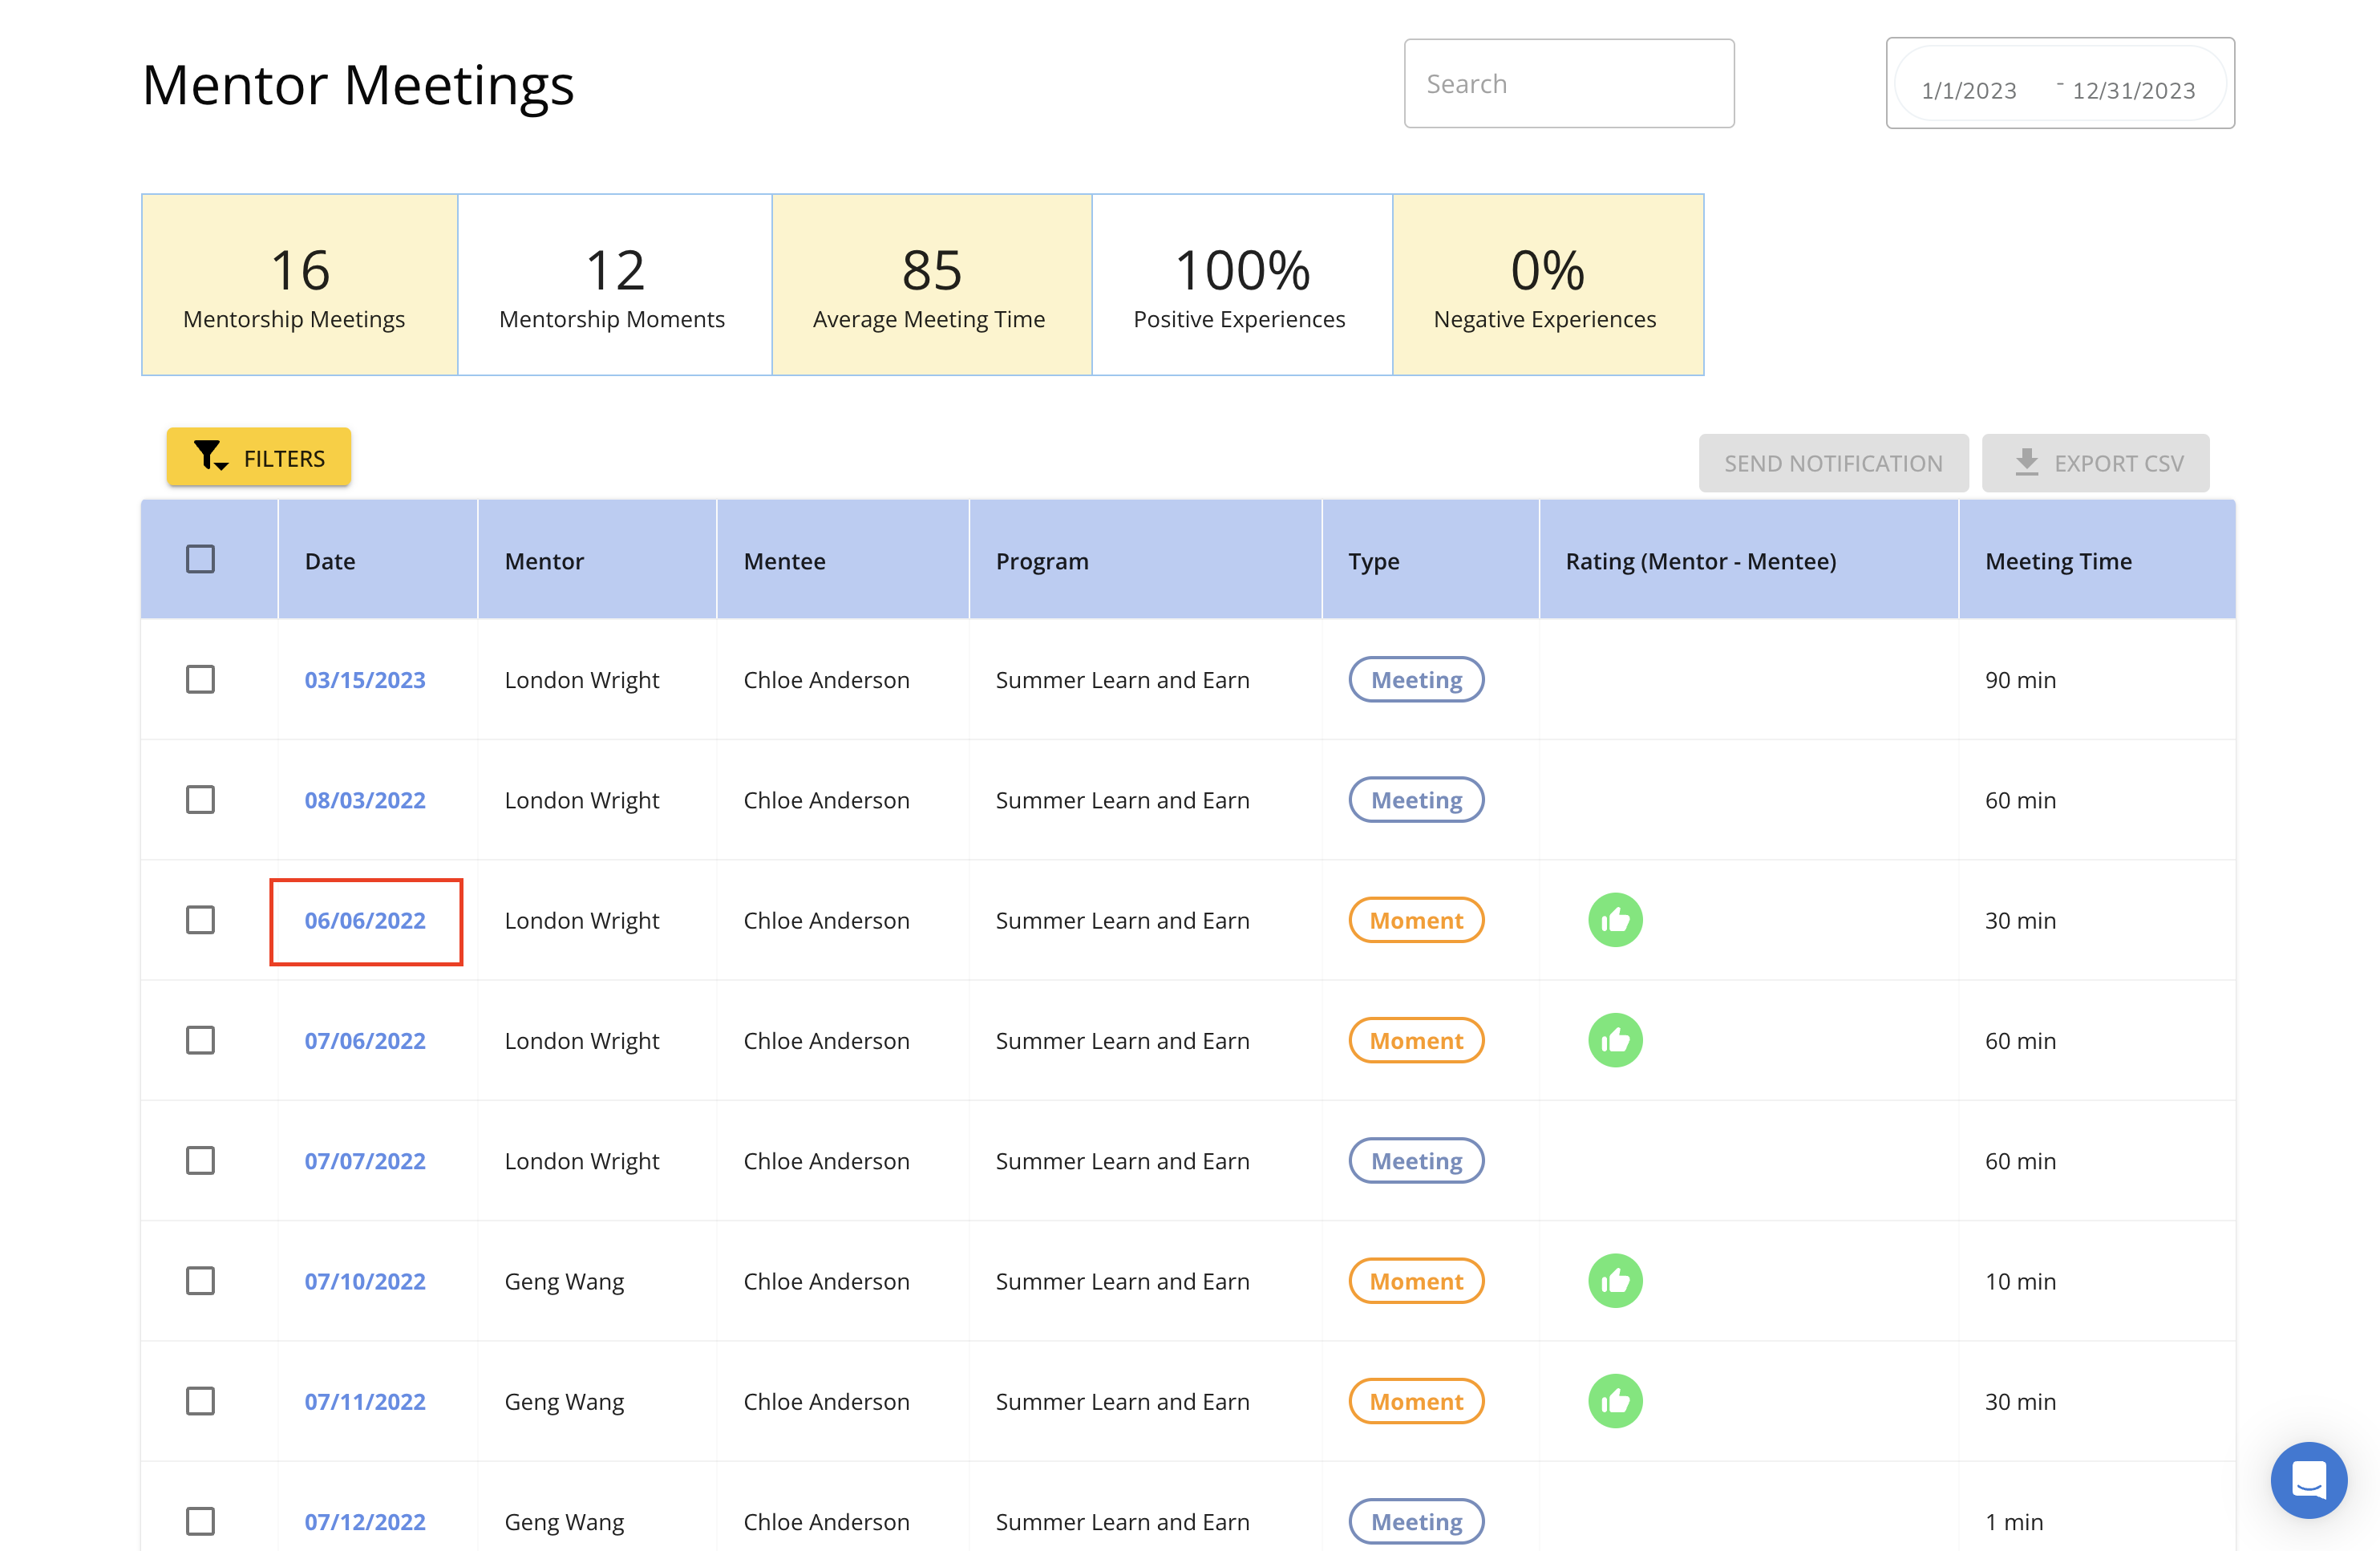Image resolution: width=2380 pixels, height=1551 pixels.
Task: Expand the FILTERS dropdown
Action: (x=259, y=458)
